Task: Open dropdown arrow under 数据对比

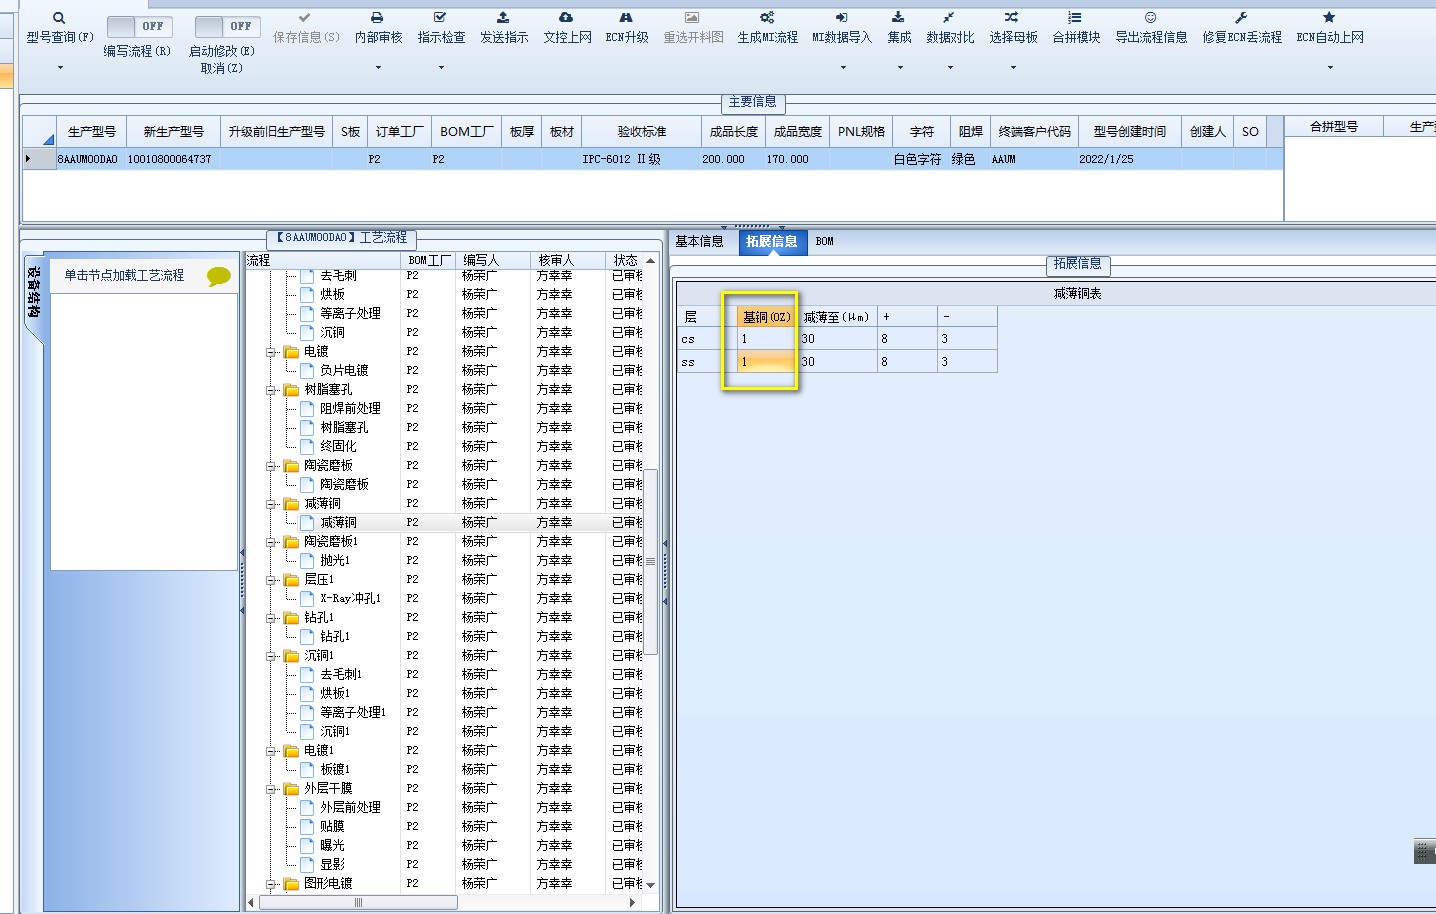Action: click(950, 68)
